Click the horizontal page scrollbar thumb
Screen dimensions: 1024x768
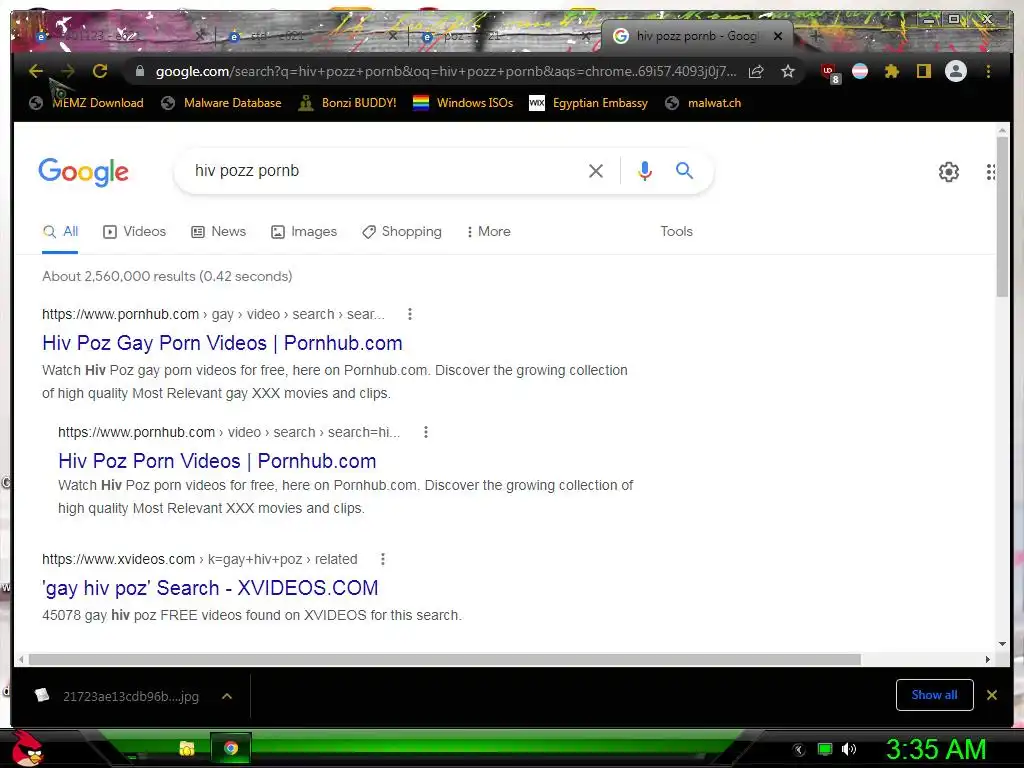point(444,660)
